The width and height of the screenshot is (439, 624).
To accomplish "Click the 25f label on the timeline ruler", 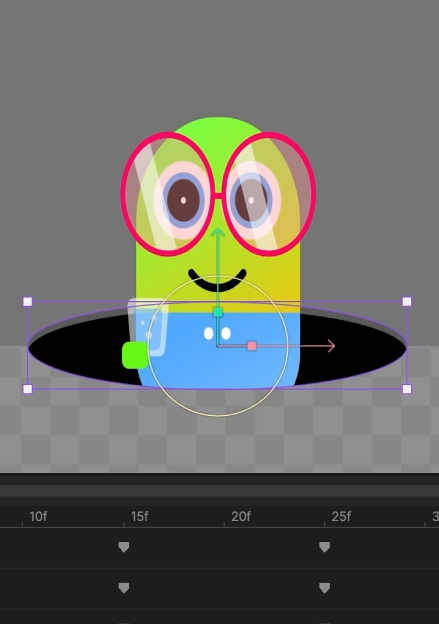I will (341, 517).
